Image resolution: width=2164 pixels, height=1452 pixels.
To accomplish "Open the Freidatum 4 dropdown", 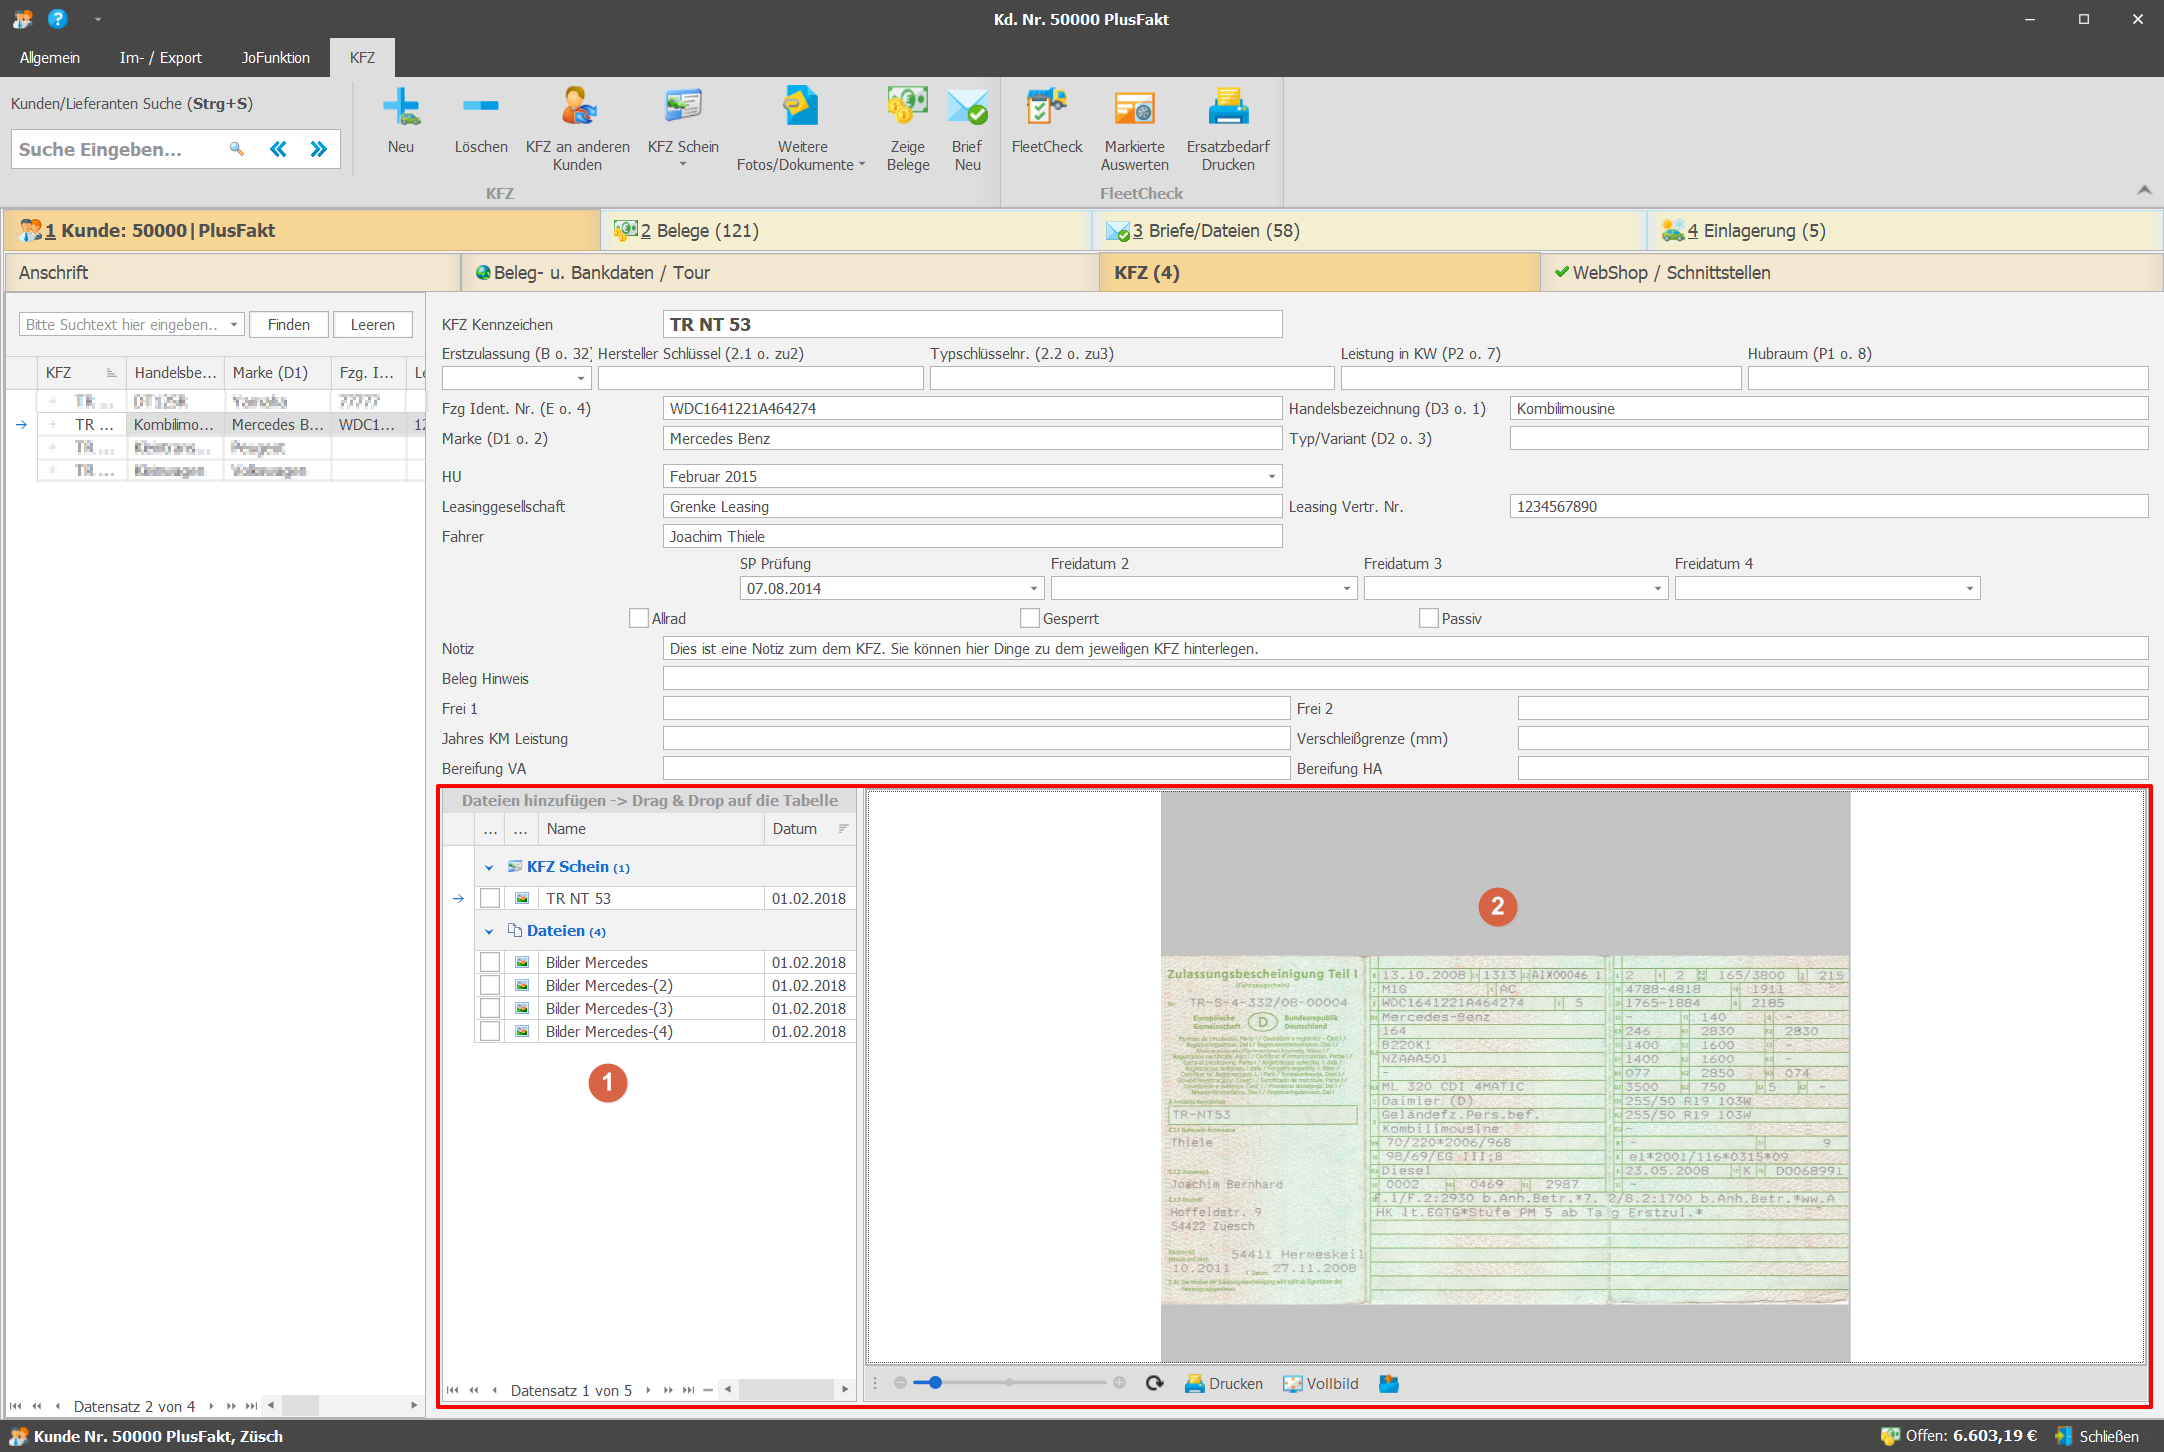I will pos(1970,588).
